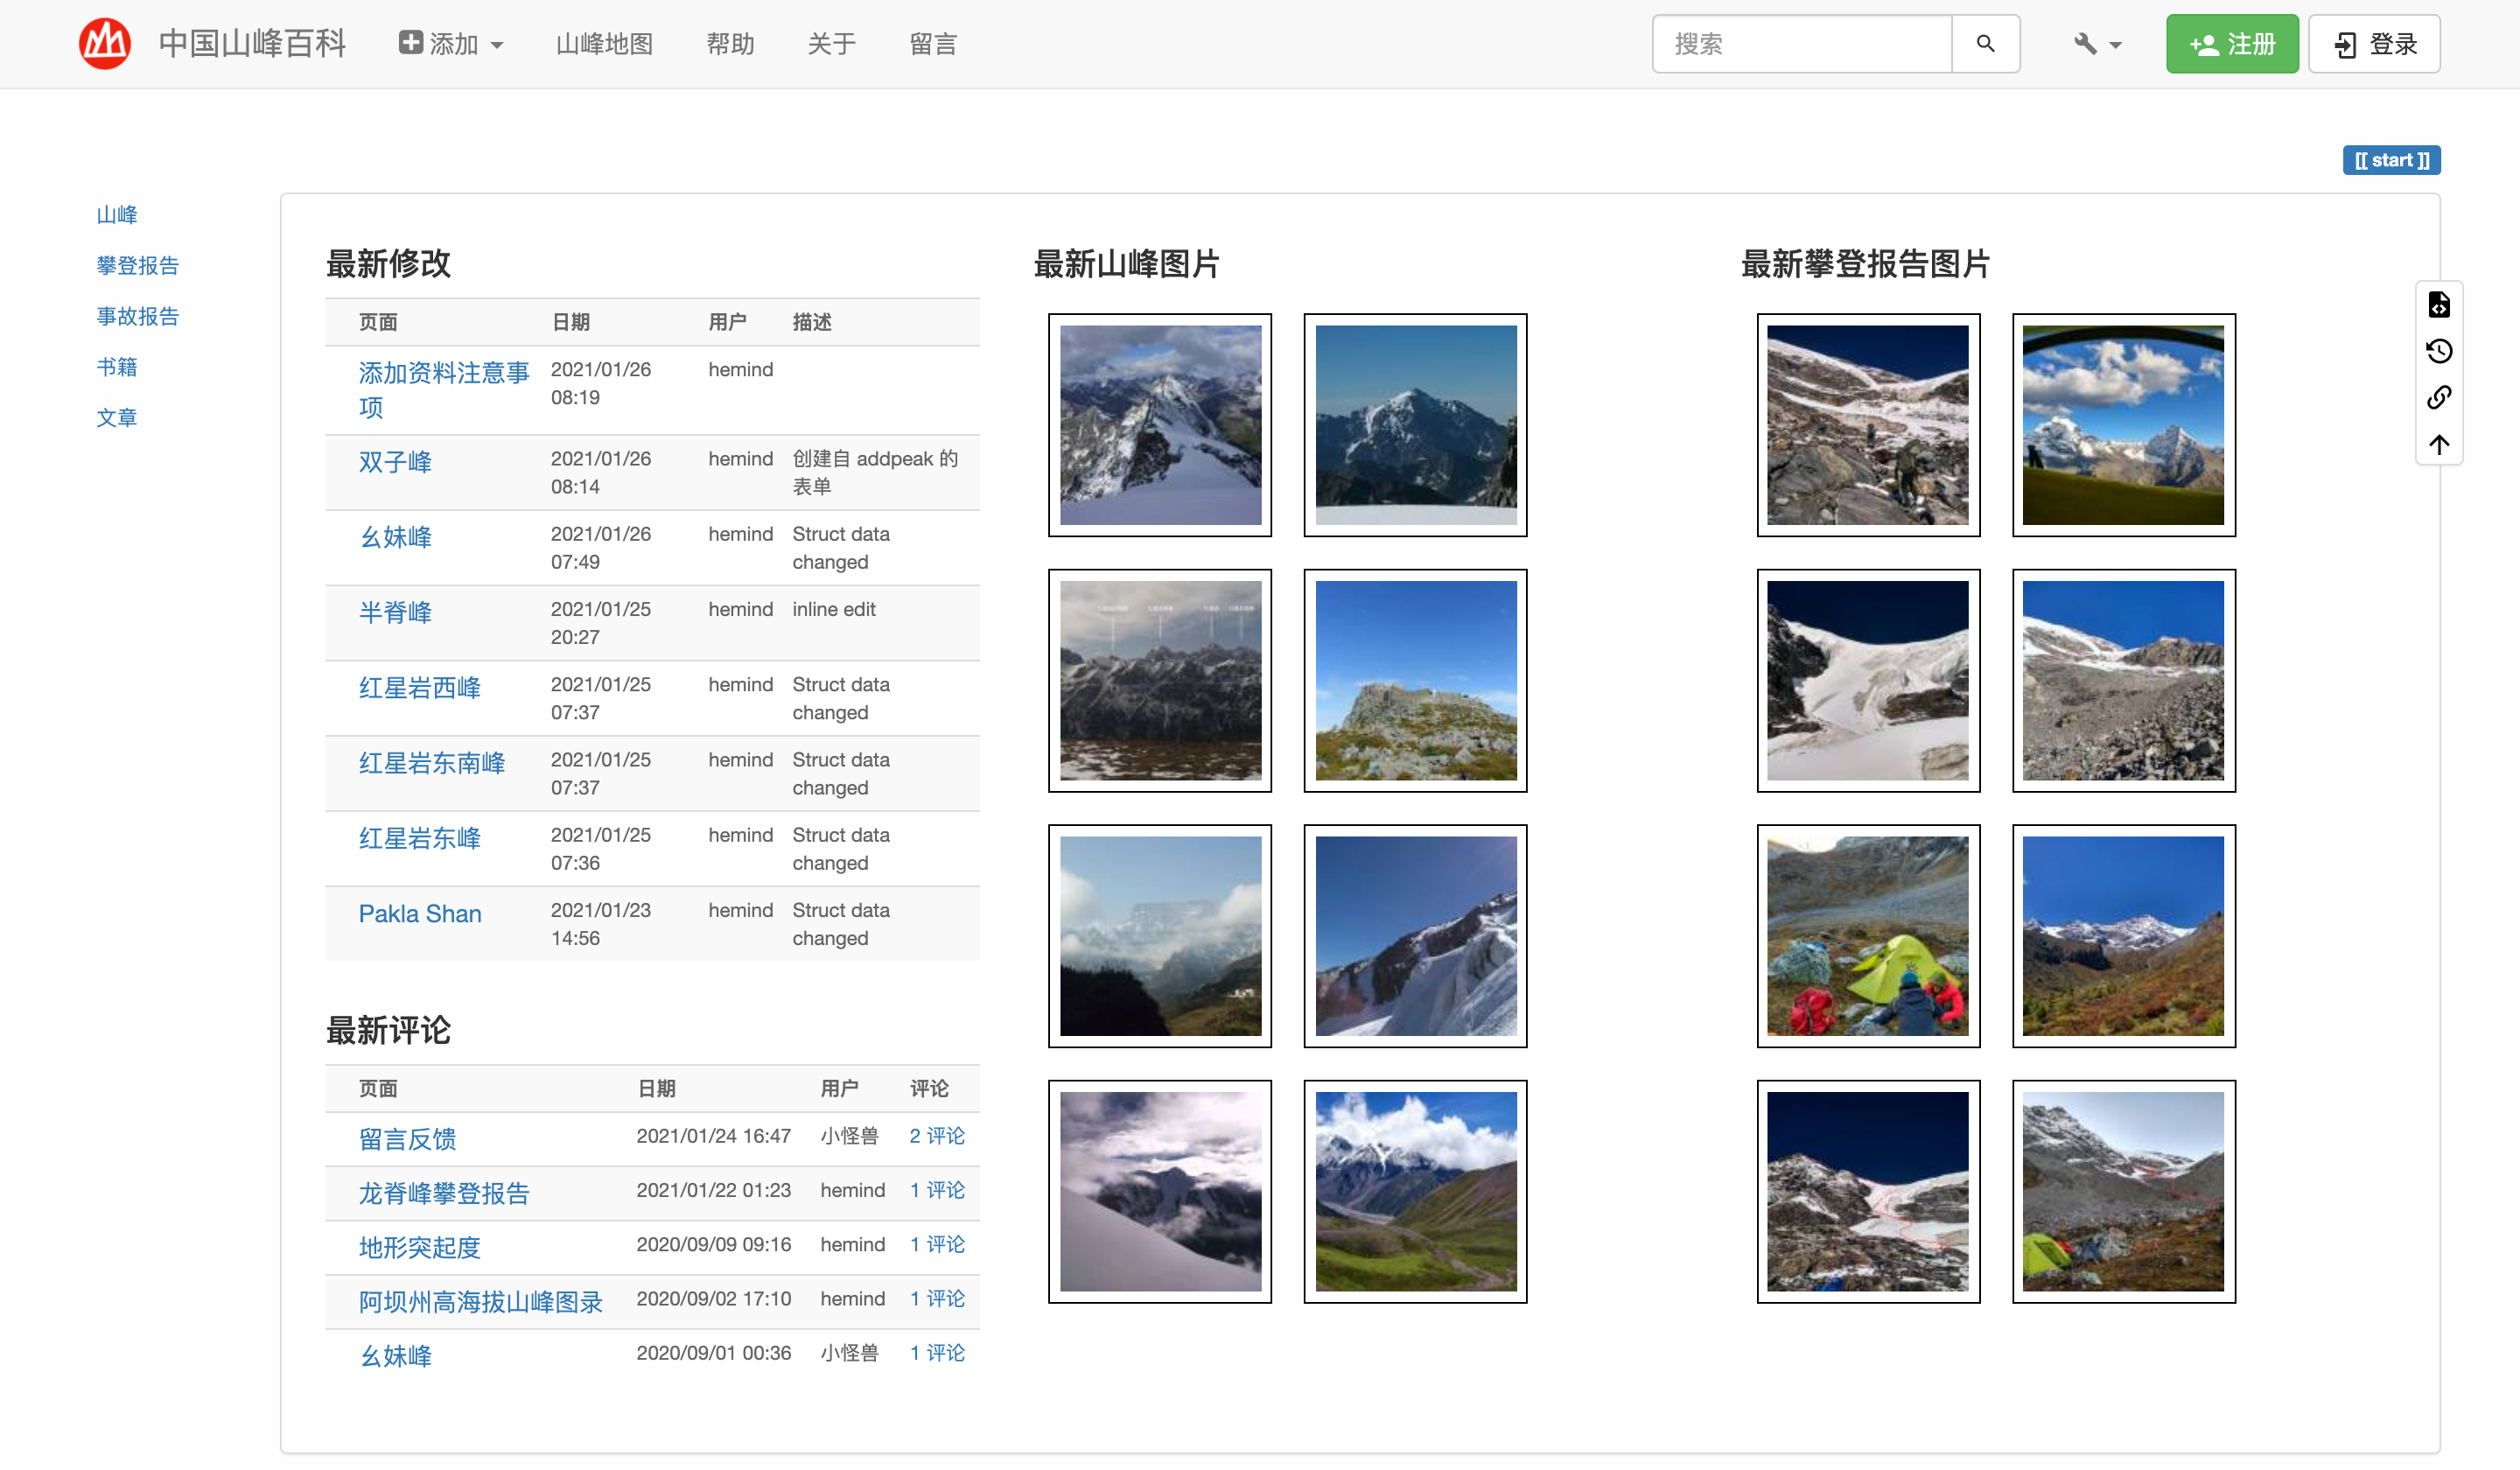Open the 双子峰 page link
The image size is (2520, 1470).
point(395,462)
